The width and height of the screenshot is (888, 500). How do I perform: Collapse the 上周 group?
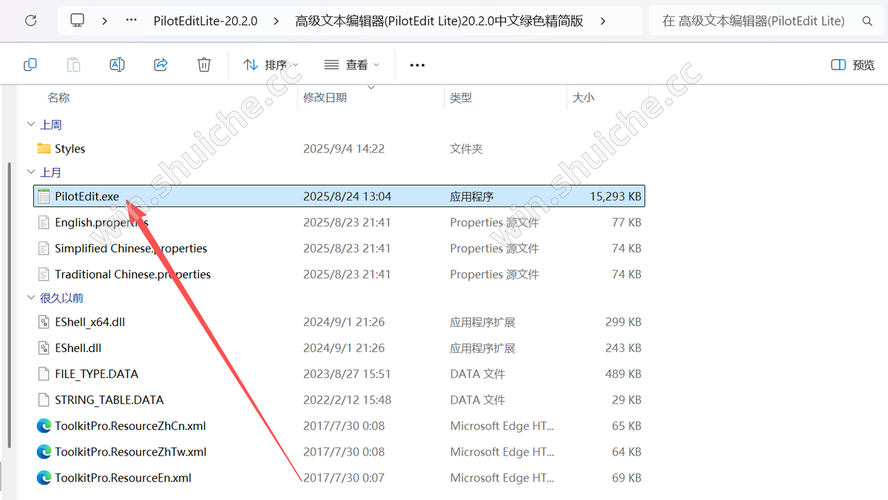click(x=31, y=124)
